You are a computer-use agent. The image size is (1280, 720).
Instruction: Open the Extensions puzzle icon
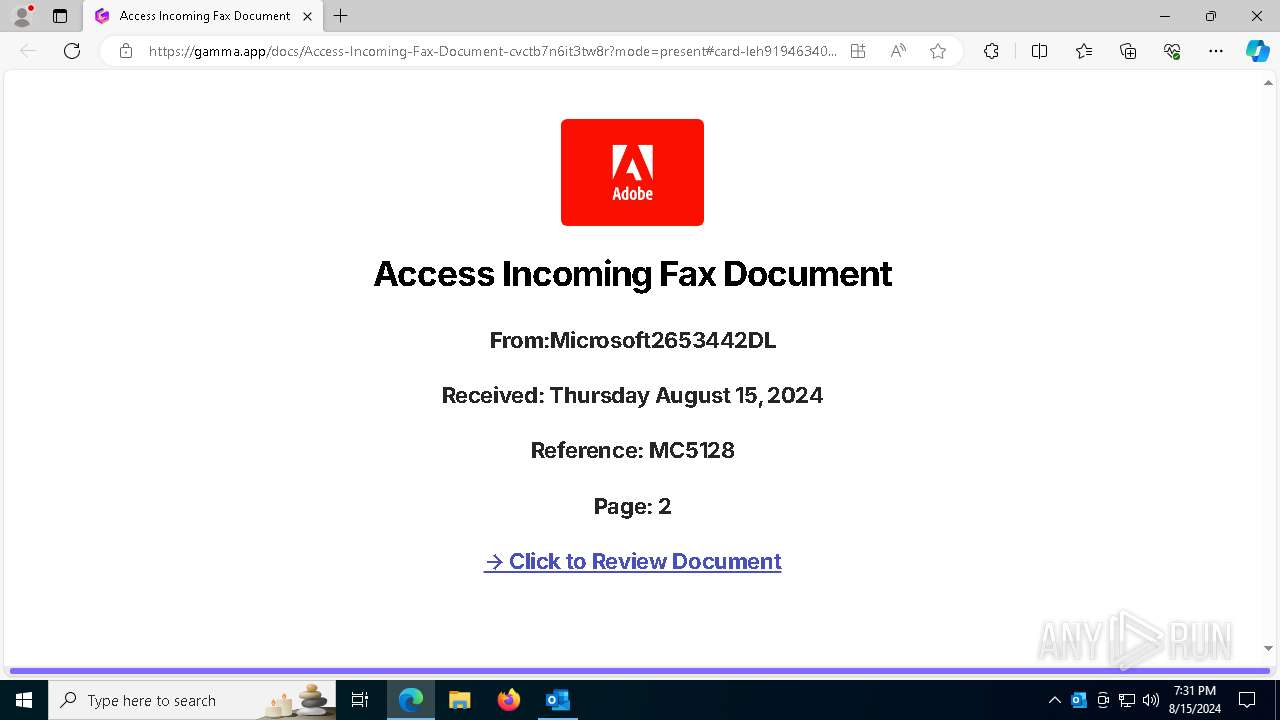pyautogui.click(x=991, y=51)
